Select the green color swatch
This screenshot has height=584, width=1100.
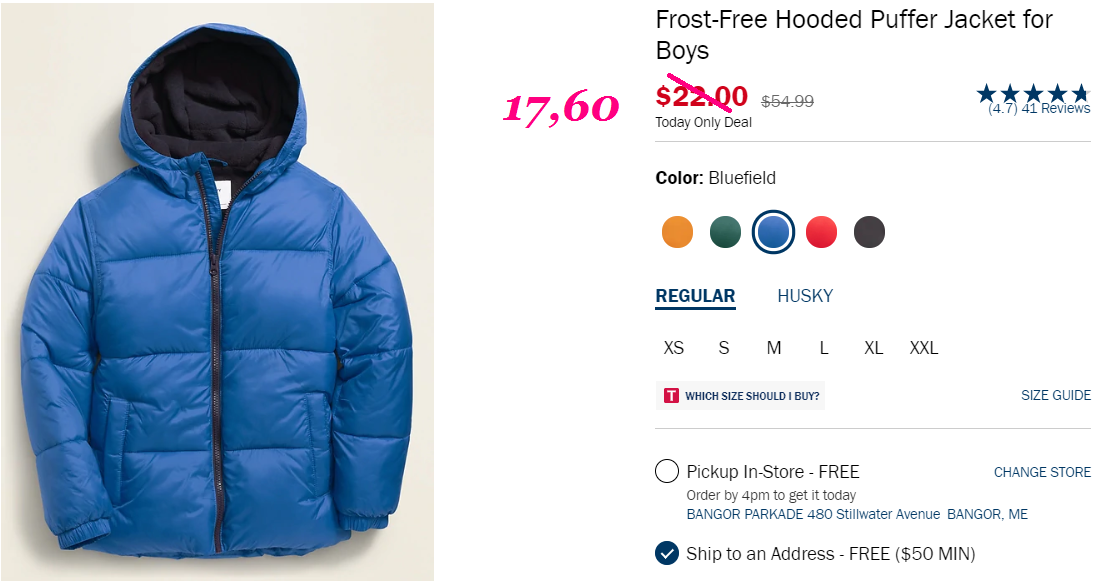coord(725,232)
